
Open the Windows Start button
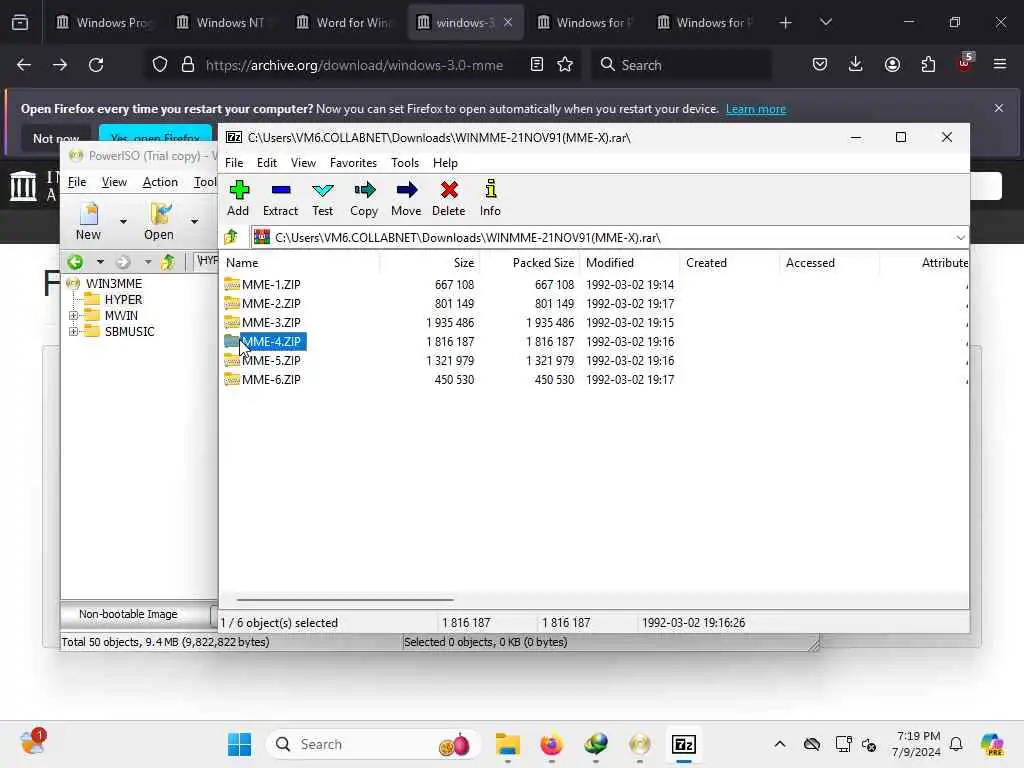pos(240,744)
